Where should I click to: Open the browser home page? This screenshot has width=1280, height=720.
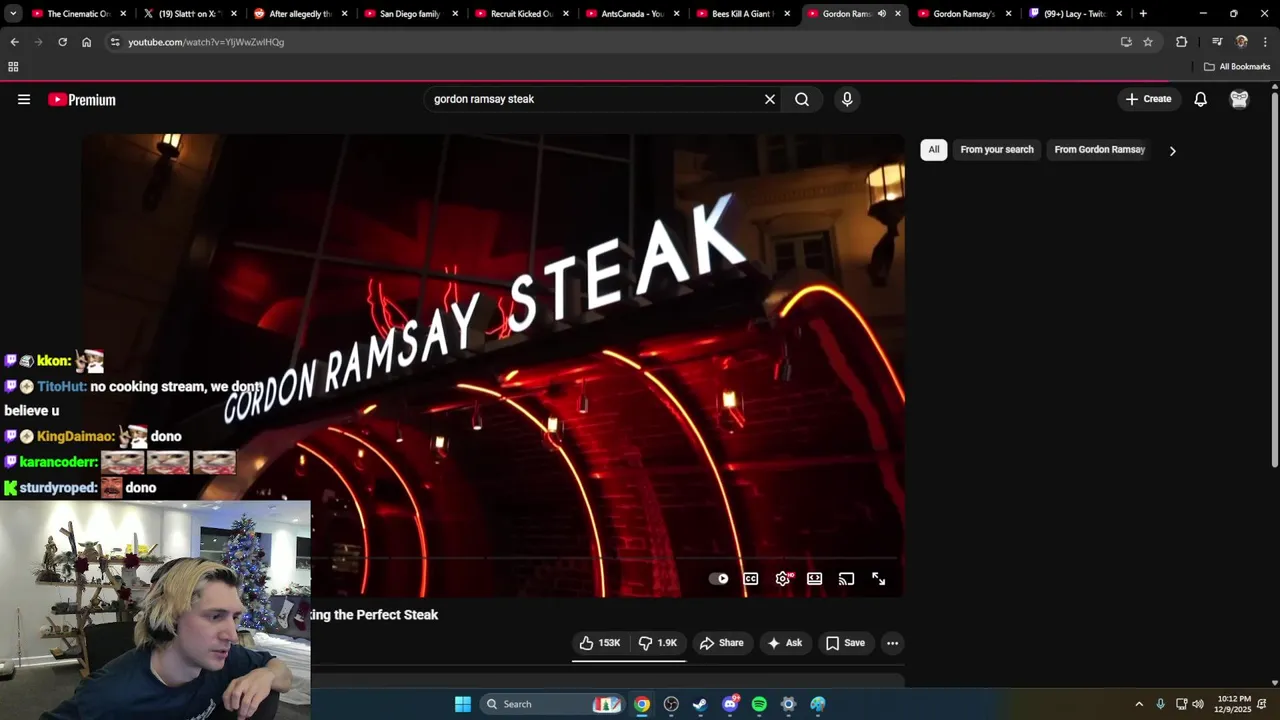pos(86,42)
